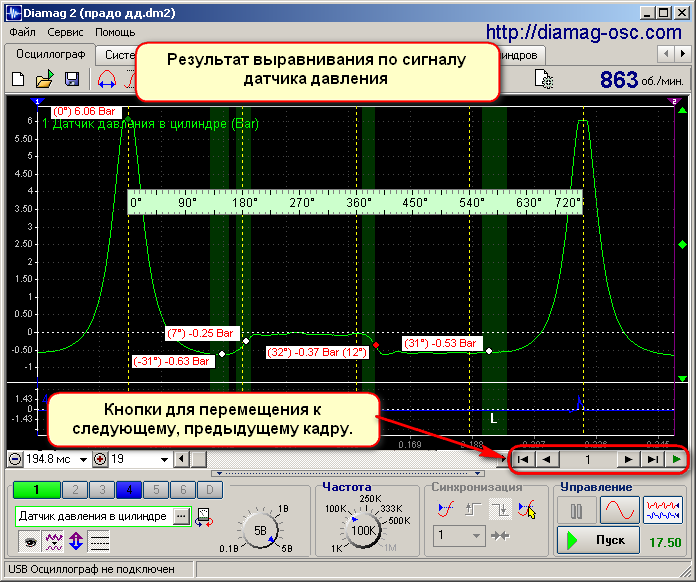Play frames with the green triangle
696x582 pixels.
coord(676,459)
